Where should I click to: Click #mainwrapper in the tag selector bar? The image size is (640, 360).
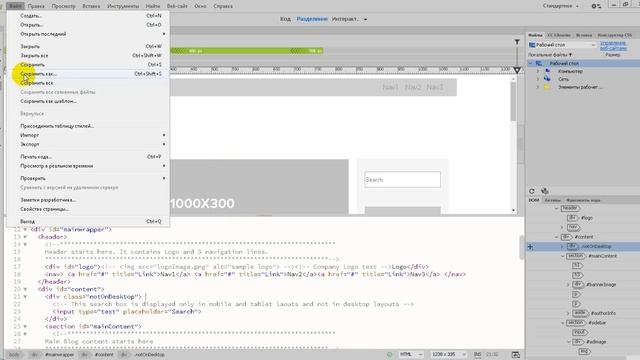[59, 355]
